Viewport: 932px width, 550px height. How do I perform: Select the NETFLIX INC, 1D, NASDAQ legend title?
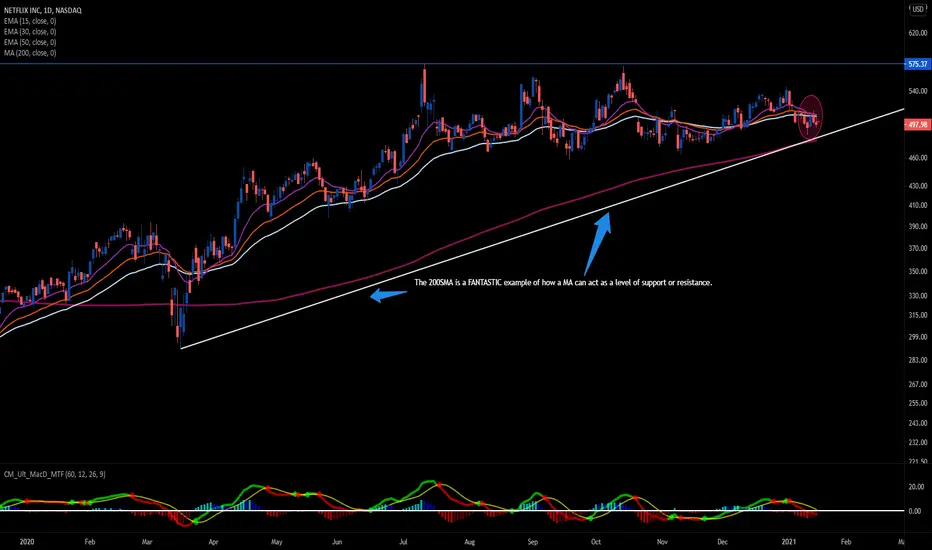(43, 10)
